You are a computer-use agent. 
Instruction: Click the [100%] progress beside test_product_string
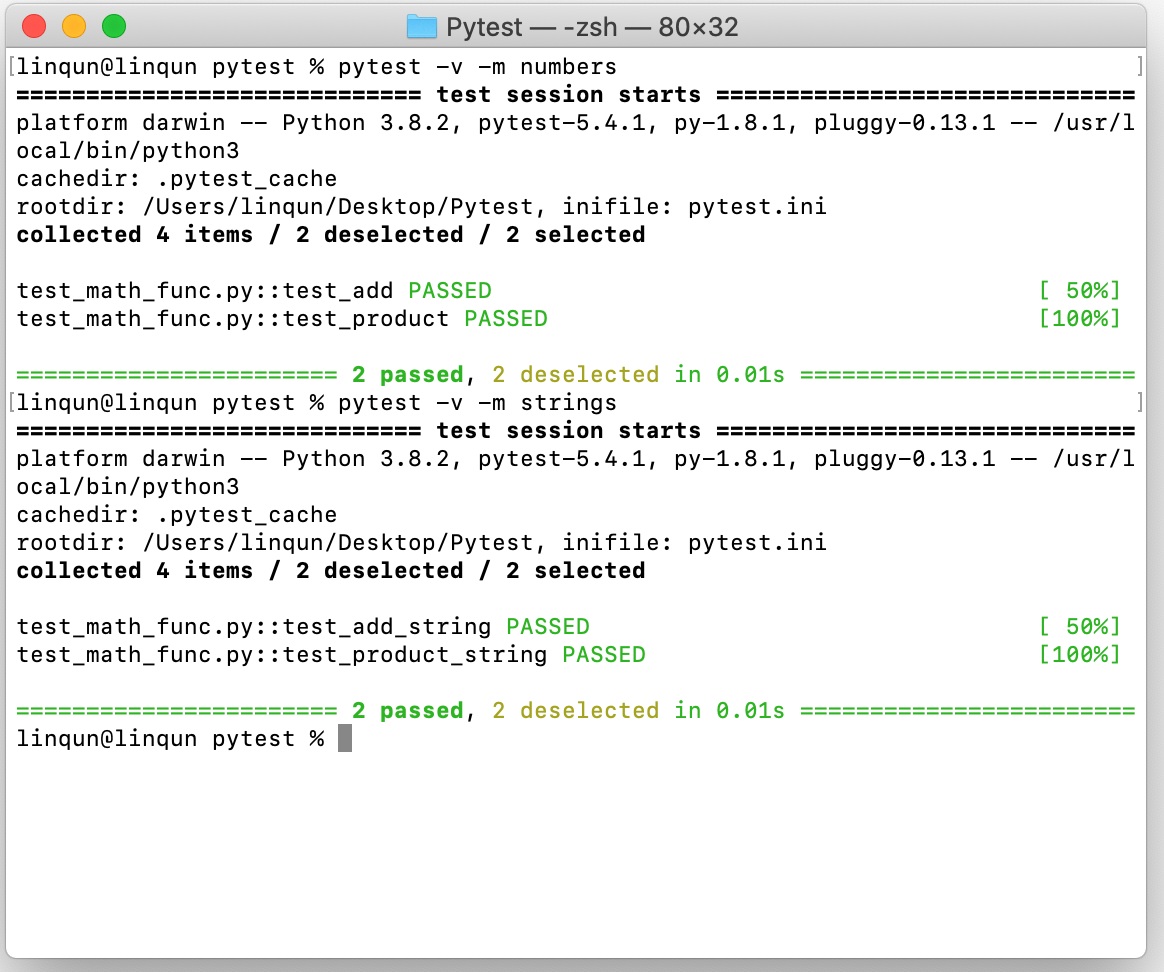point(1079,655)
